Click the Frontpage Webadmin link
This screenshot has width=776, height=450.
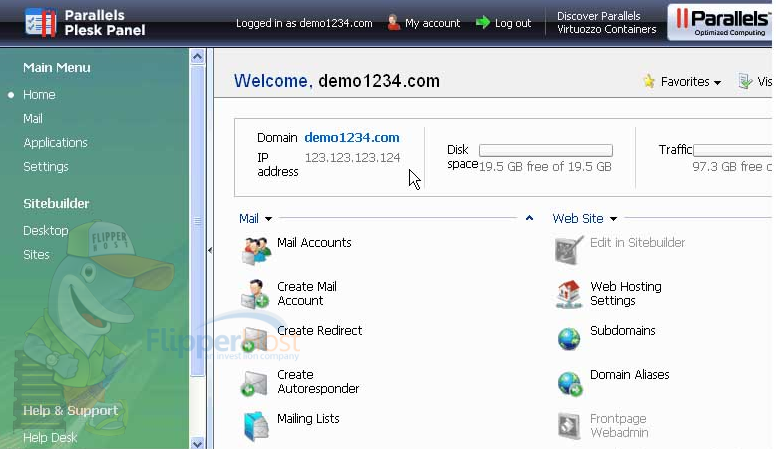coord(619,425)
